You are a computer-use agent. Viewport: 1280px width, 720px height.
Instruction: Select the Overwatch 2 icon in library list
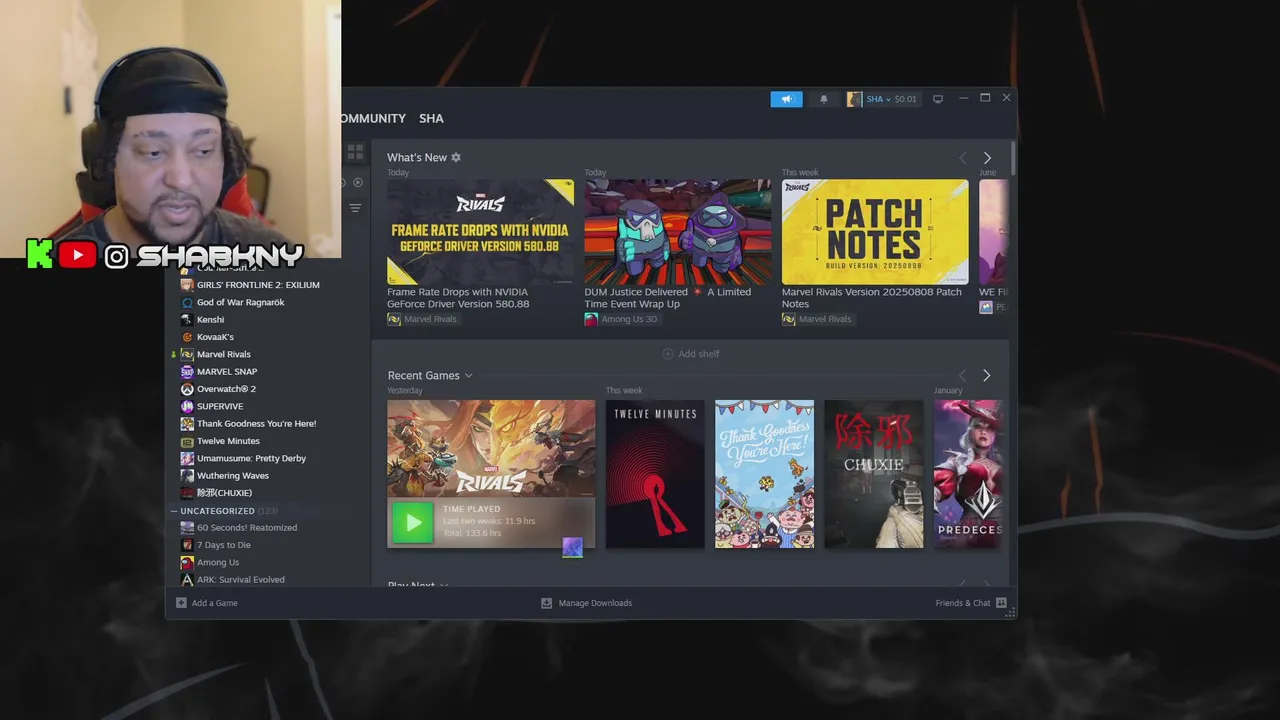click(x=187, y=389)
